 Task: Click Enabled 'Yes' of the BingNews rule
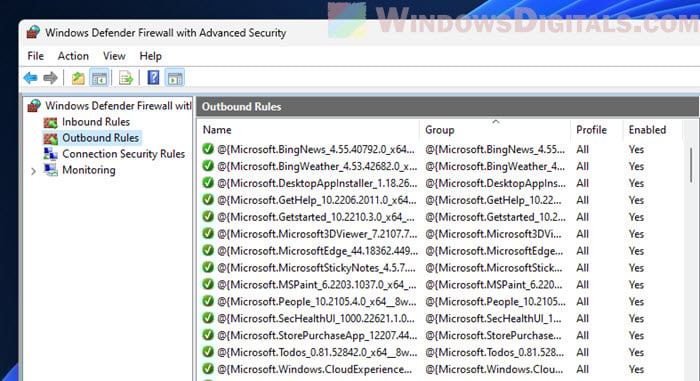636,149
